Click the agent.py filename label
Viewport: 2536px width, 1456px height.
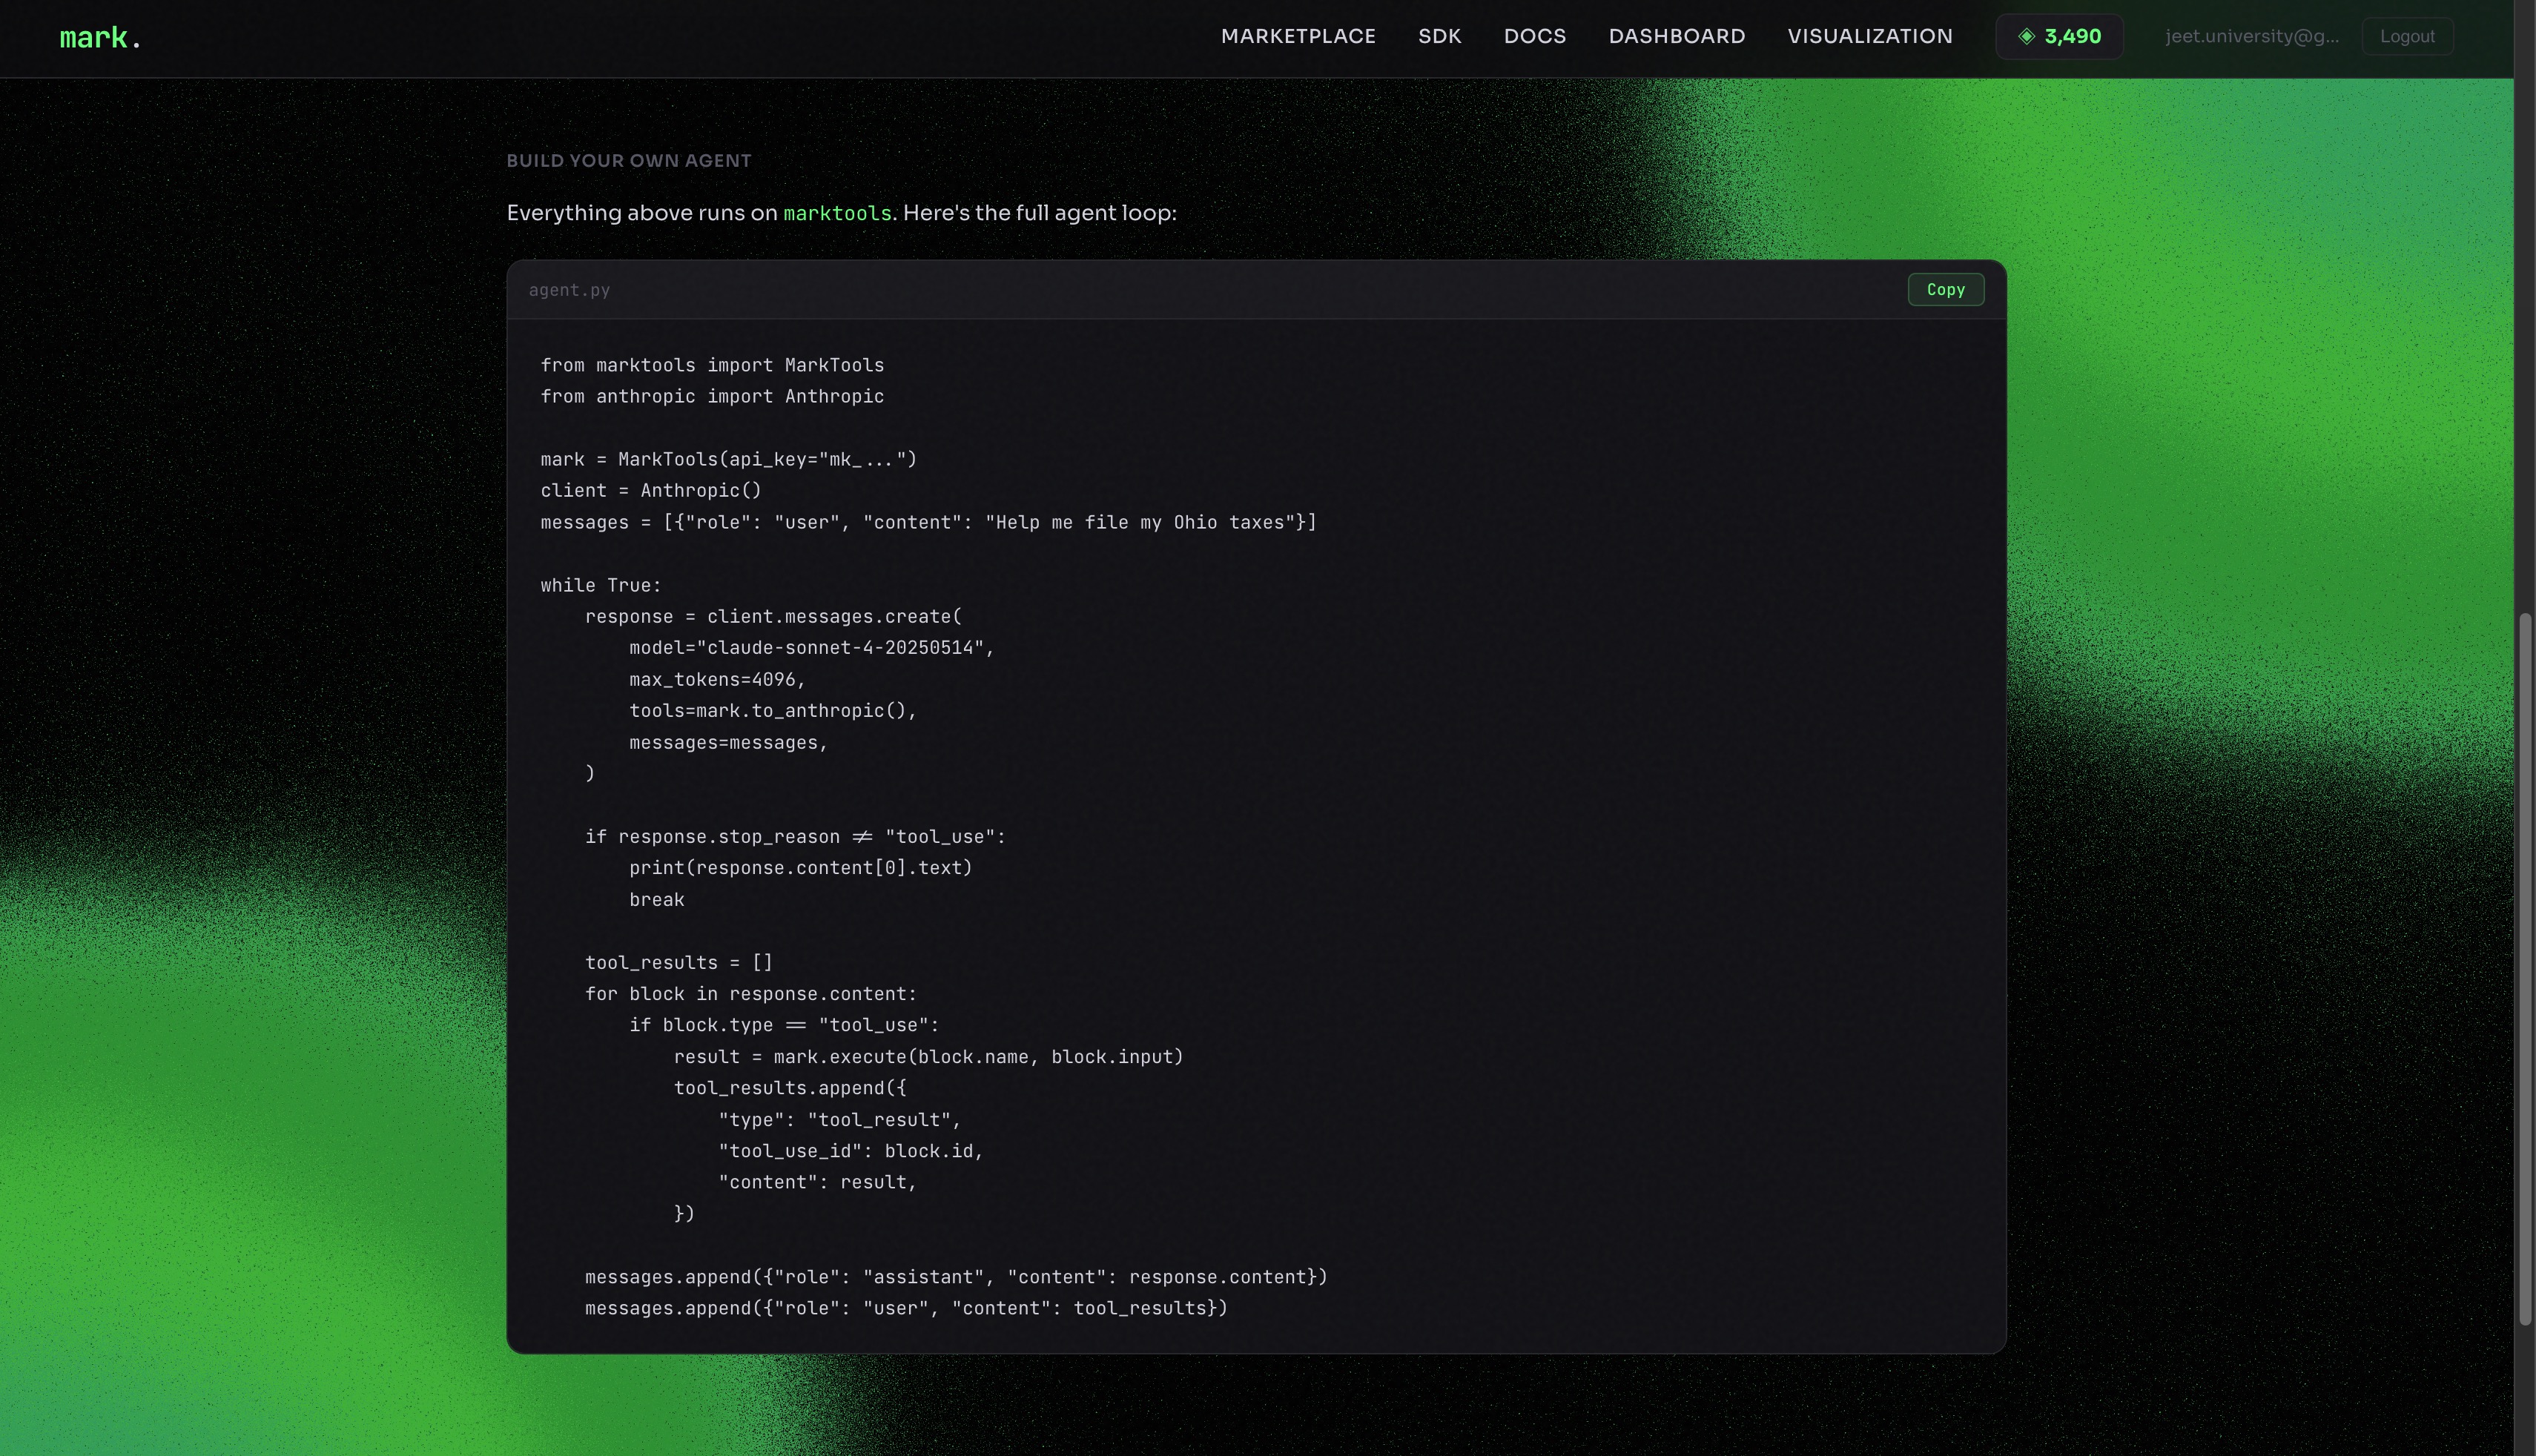569,290
